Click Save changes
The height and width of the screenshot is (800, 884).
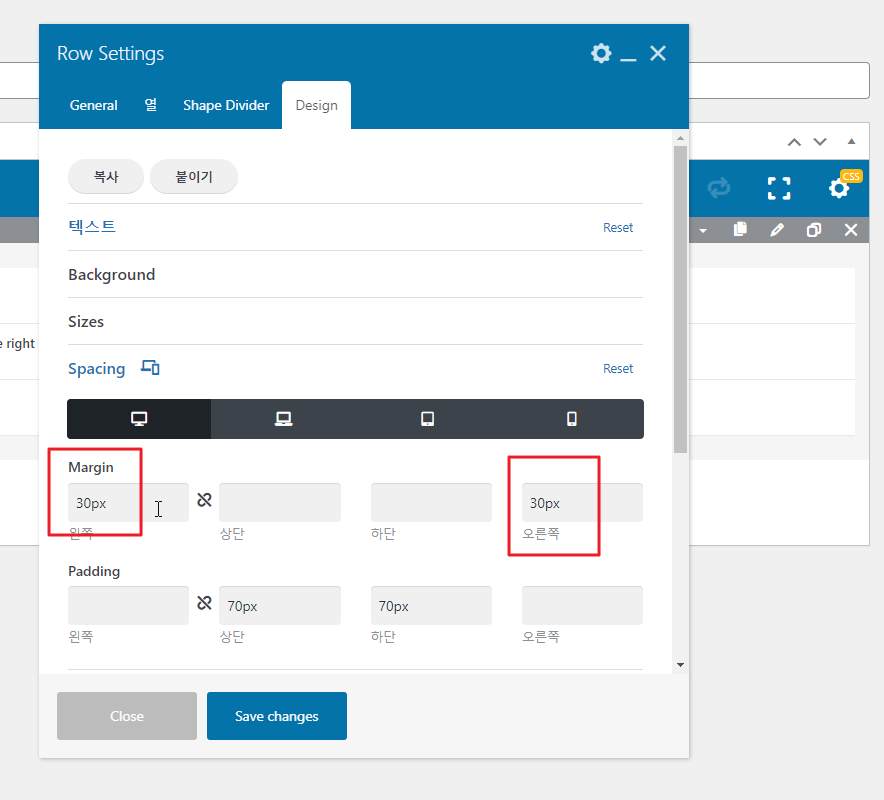(277, 716)
